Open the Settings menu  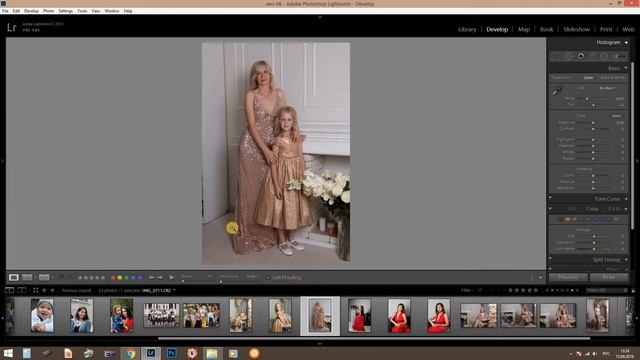point(65,11)
